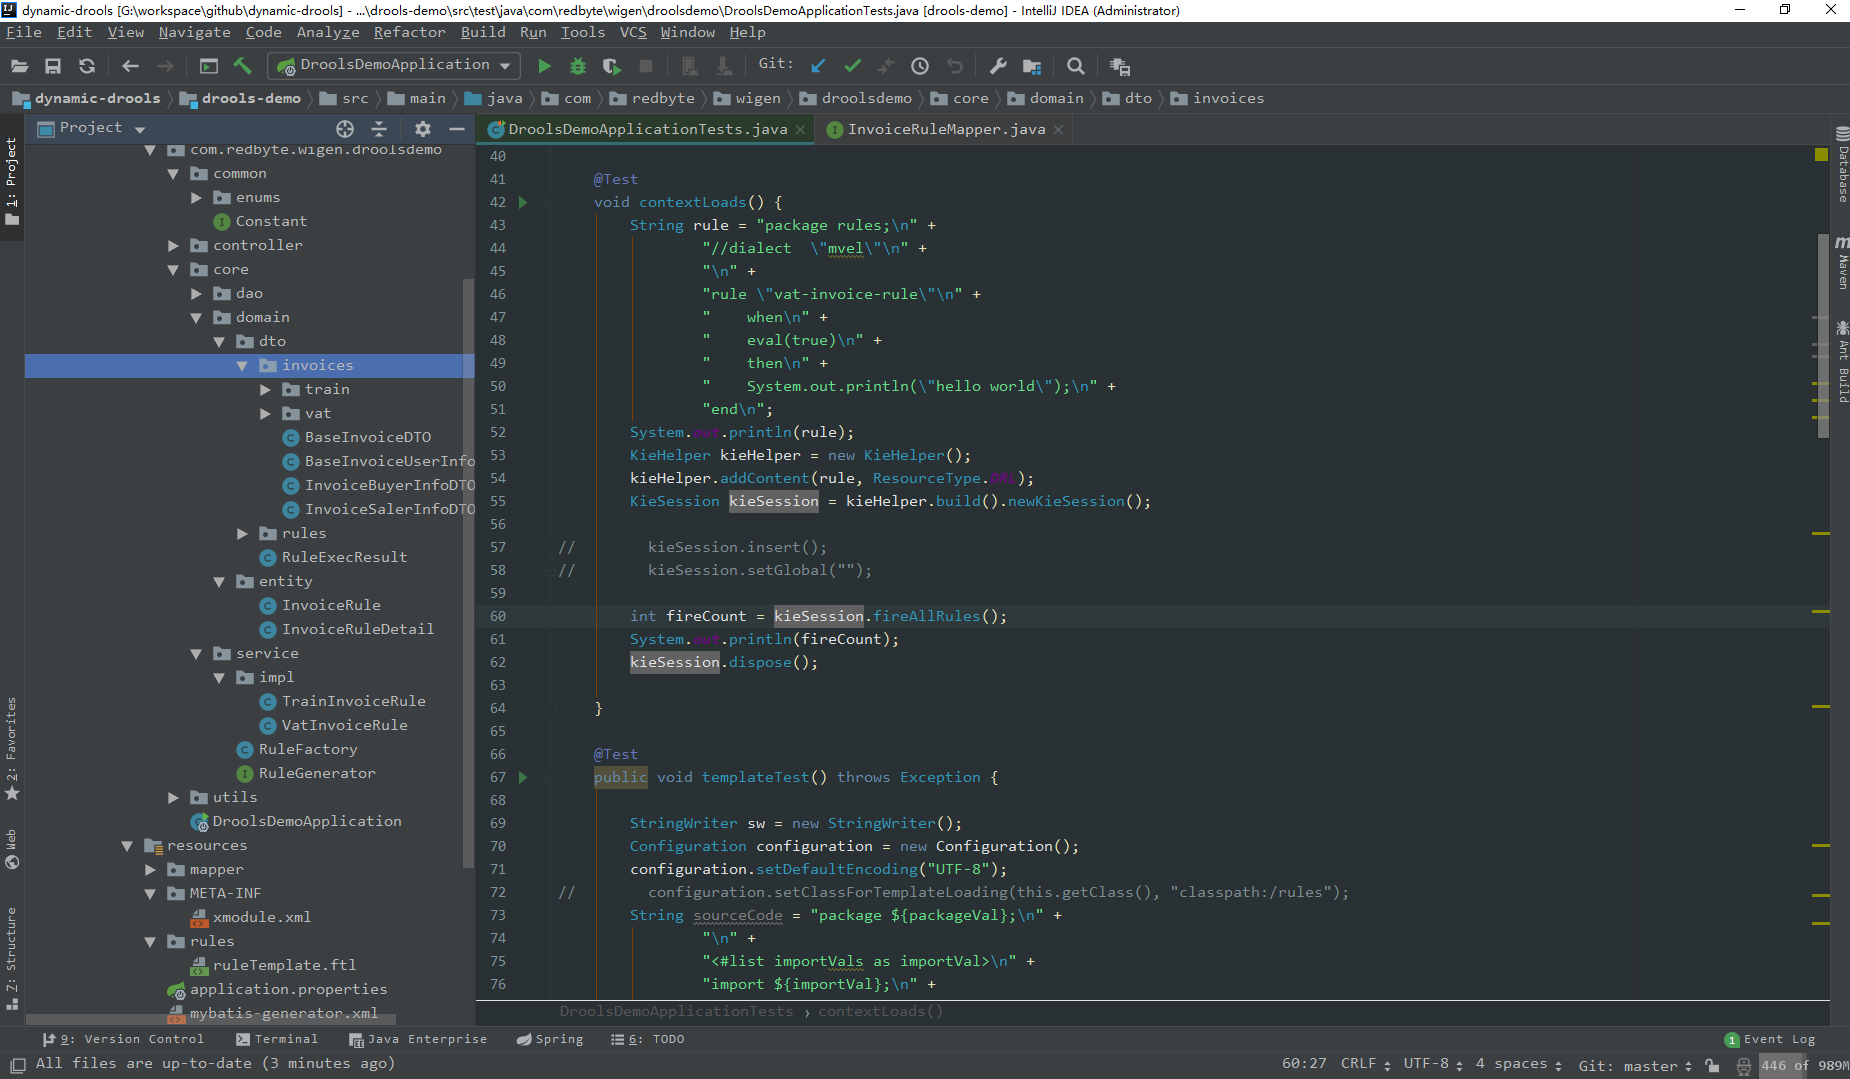Open the Analyze menu
Screen dimensions: 1850x1079
[x=327, y=32]
